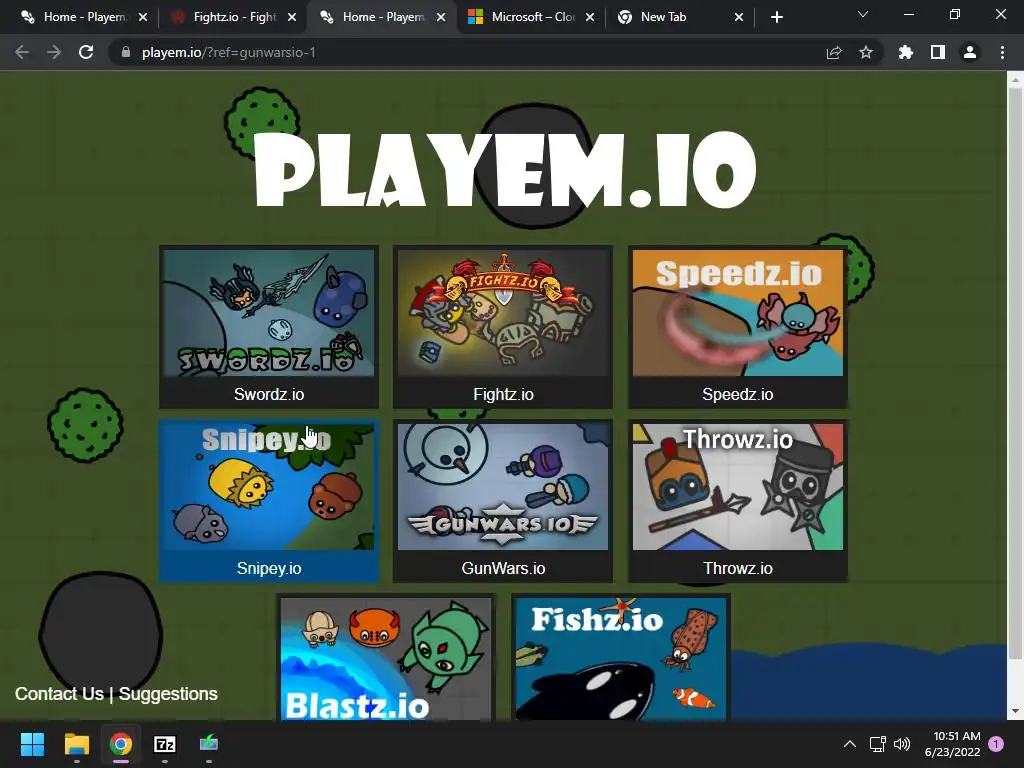1024x768 pixels.
Task: Share this page using the share icon
Action: point(834,52)
